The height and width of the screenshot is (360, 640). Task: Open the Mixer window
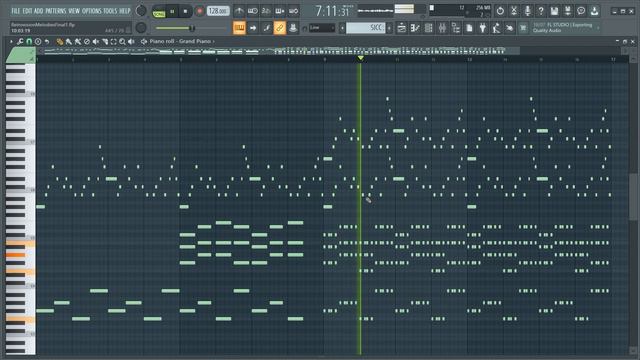coord(442,28)
